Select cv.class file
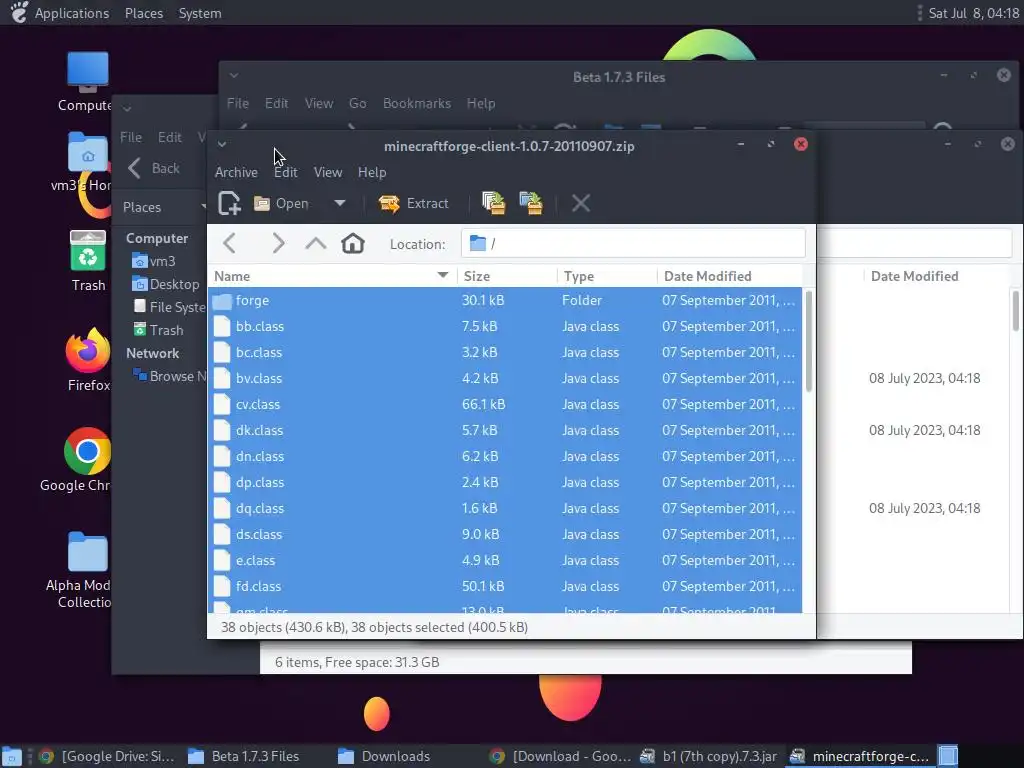Viewport: 1024px width, 768px height. [505, 404]
